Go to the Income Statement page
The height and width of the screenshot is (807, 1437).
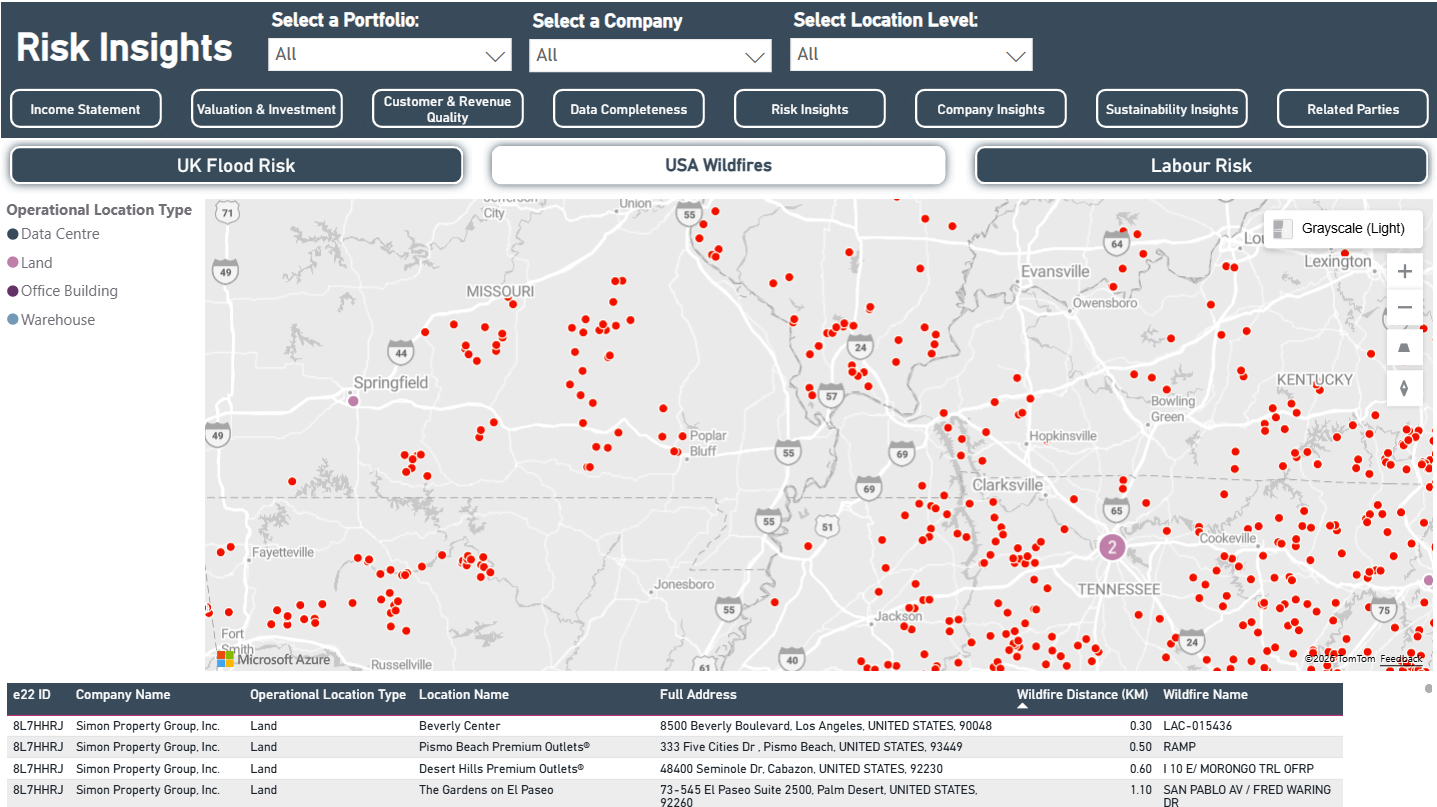pos(86,109)
